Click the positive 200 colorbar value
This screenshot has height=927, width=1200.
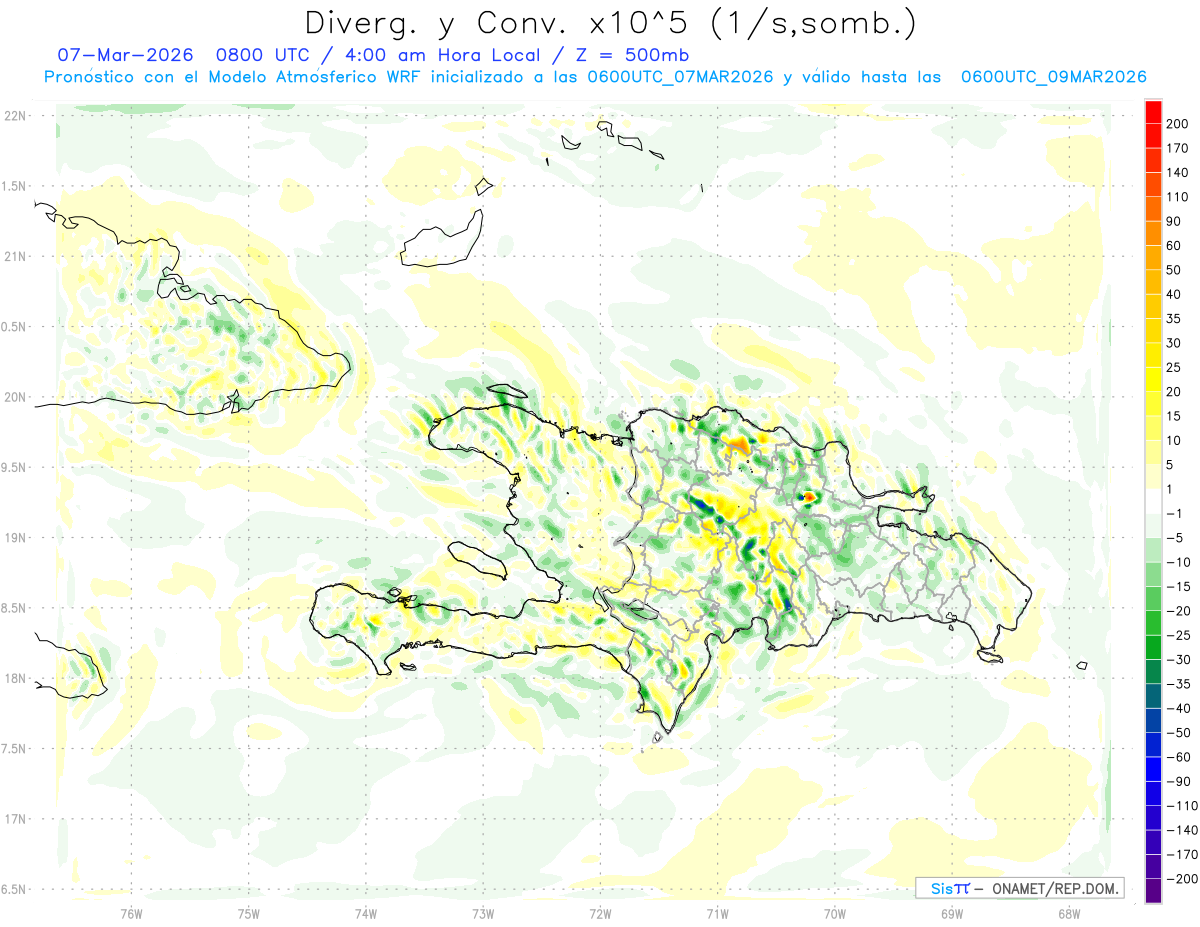(x=1177, y=124)
